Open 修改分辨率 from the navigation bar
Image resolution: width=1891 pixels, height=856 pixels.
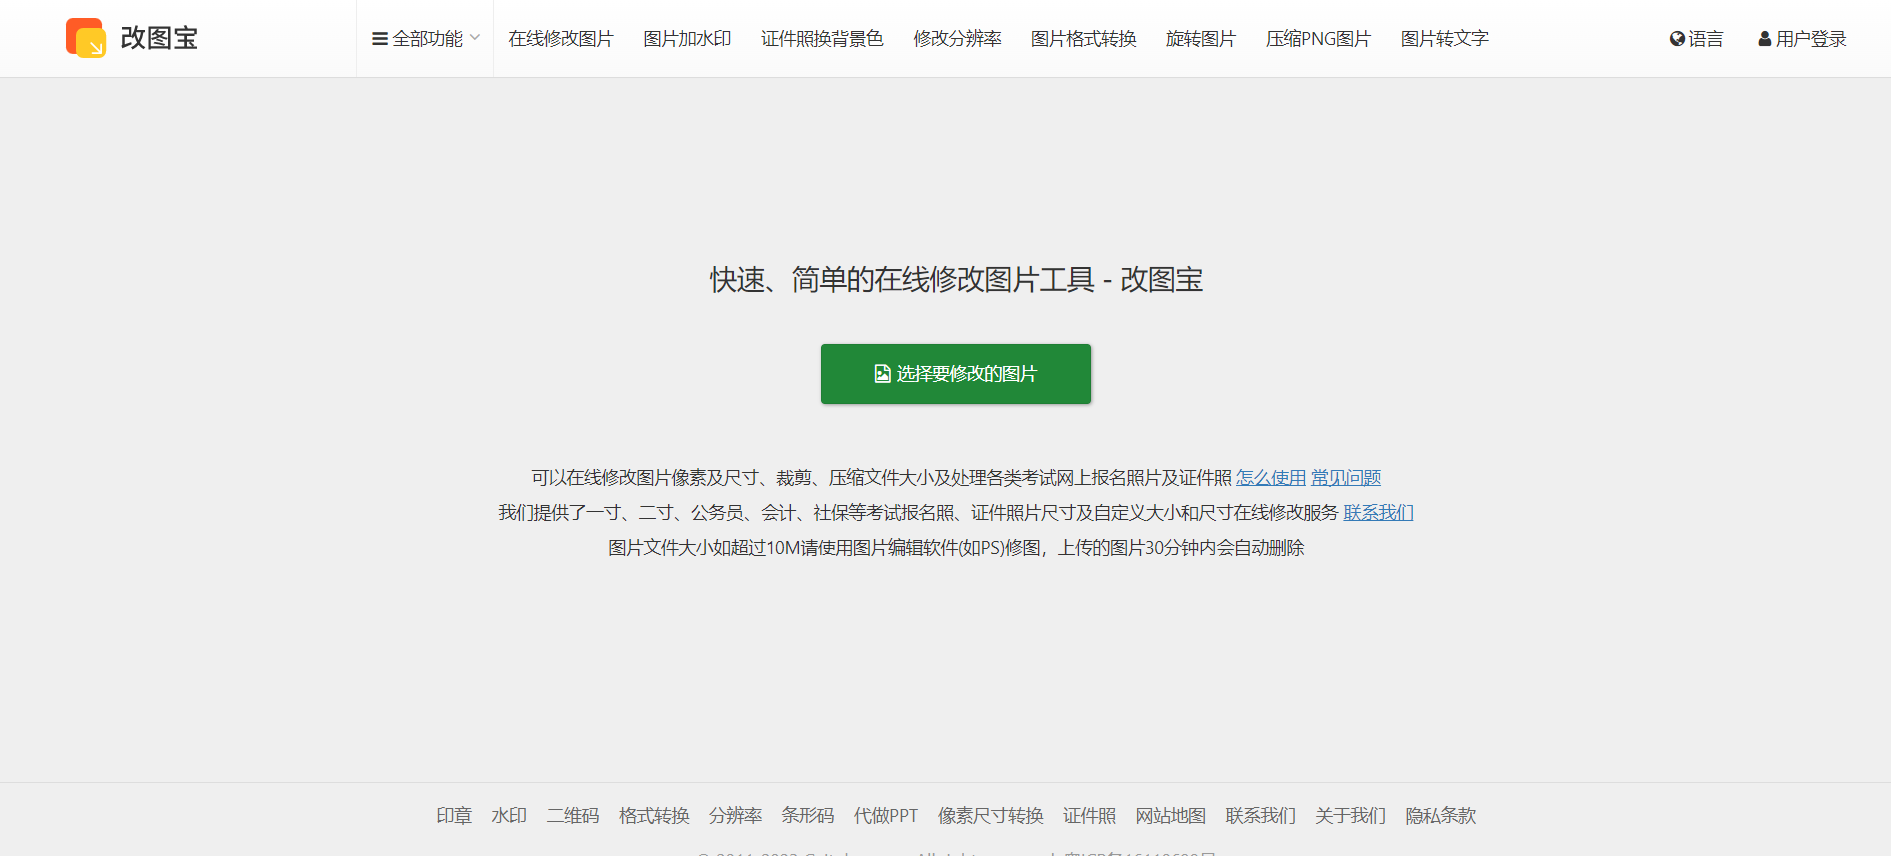pyautogui.click(x=957, y=39)
